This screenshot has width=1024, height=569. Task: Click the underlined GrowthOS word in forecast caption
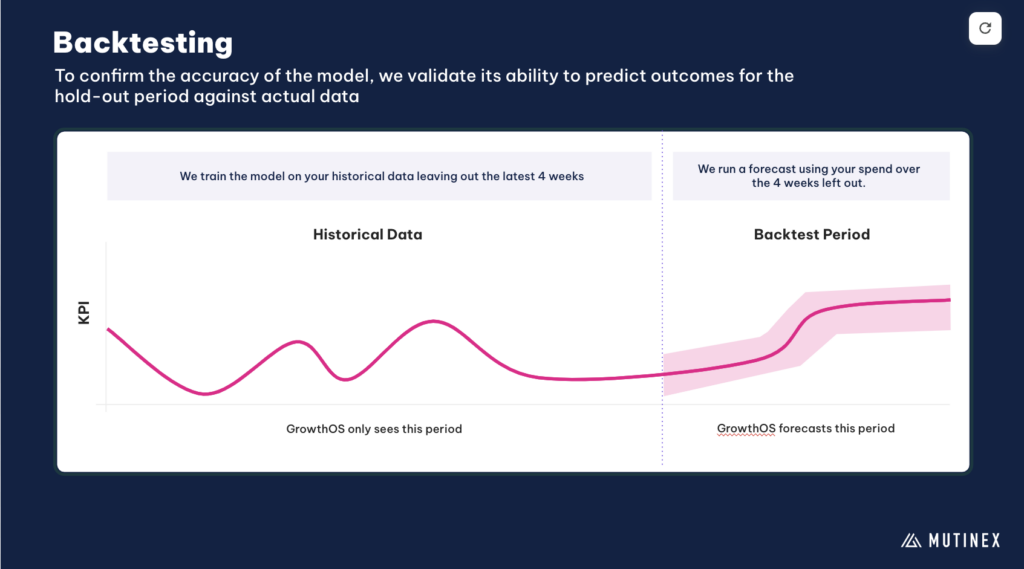[x=746, y=429]
